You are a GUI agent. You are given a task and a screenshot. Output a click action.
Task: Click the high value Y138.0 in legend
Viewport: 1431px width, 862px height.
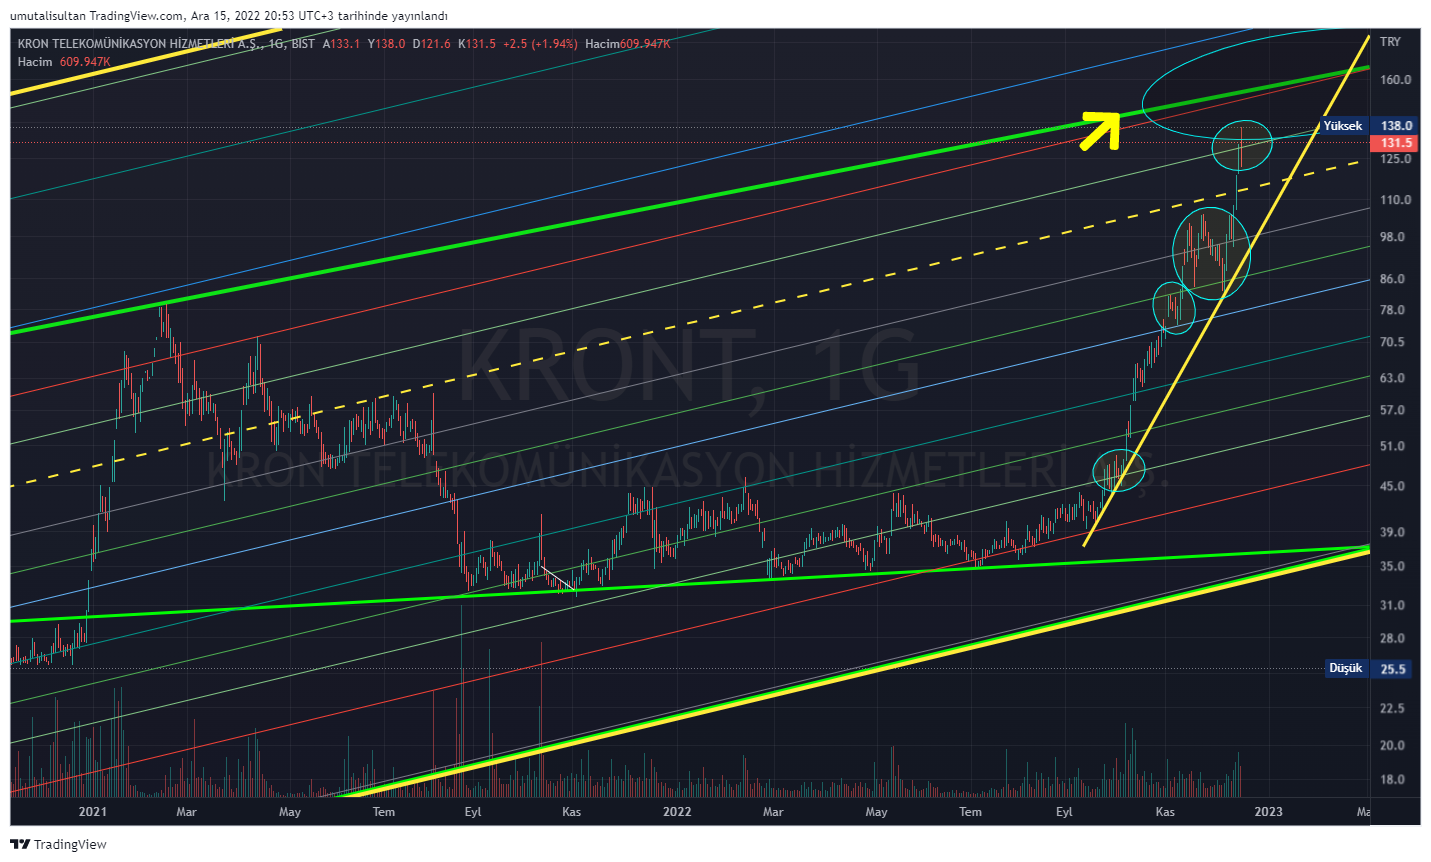[x=386, y=44]
